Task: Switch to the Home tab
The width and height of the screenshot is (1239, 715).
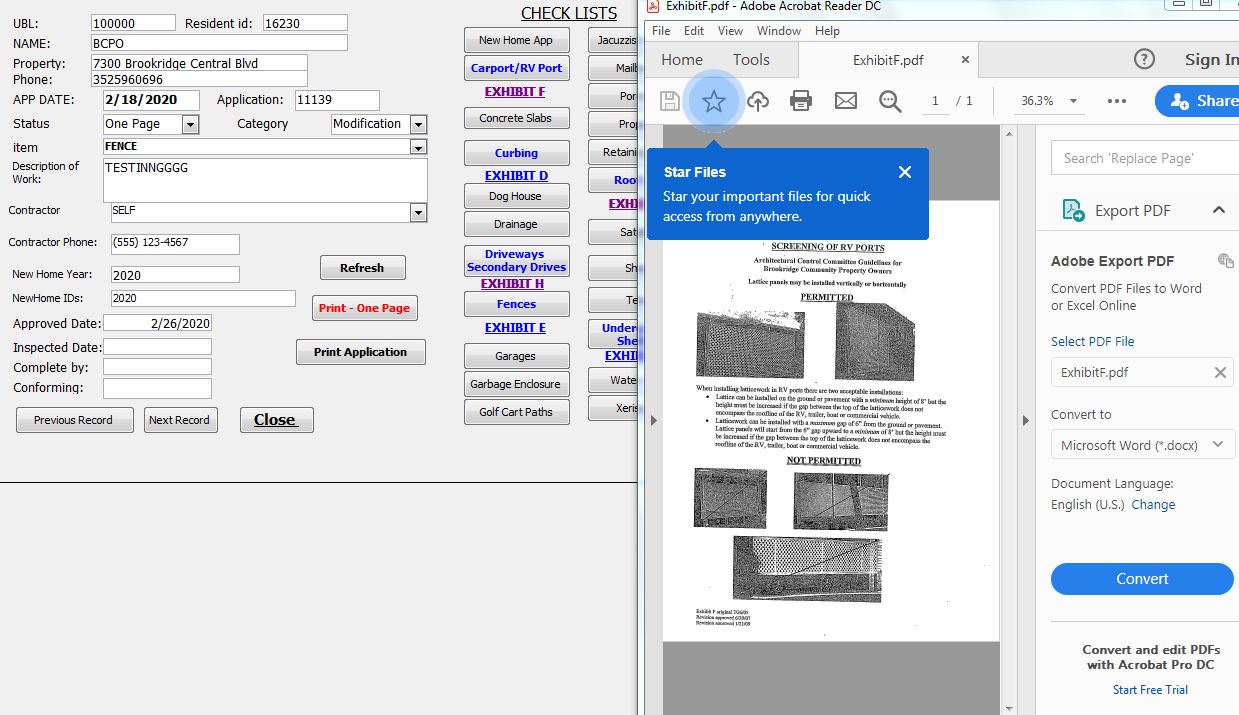Action: 682,60
